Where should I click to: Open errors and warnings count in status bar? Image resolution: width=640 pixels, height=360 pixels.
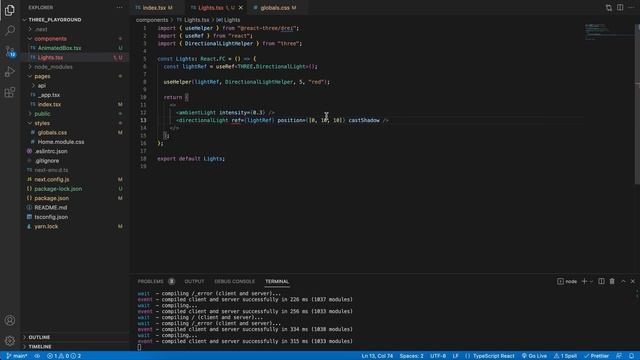click(x=64, y=356)
